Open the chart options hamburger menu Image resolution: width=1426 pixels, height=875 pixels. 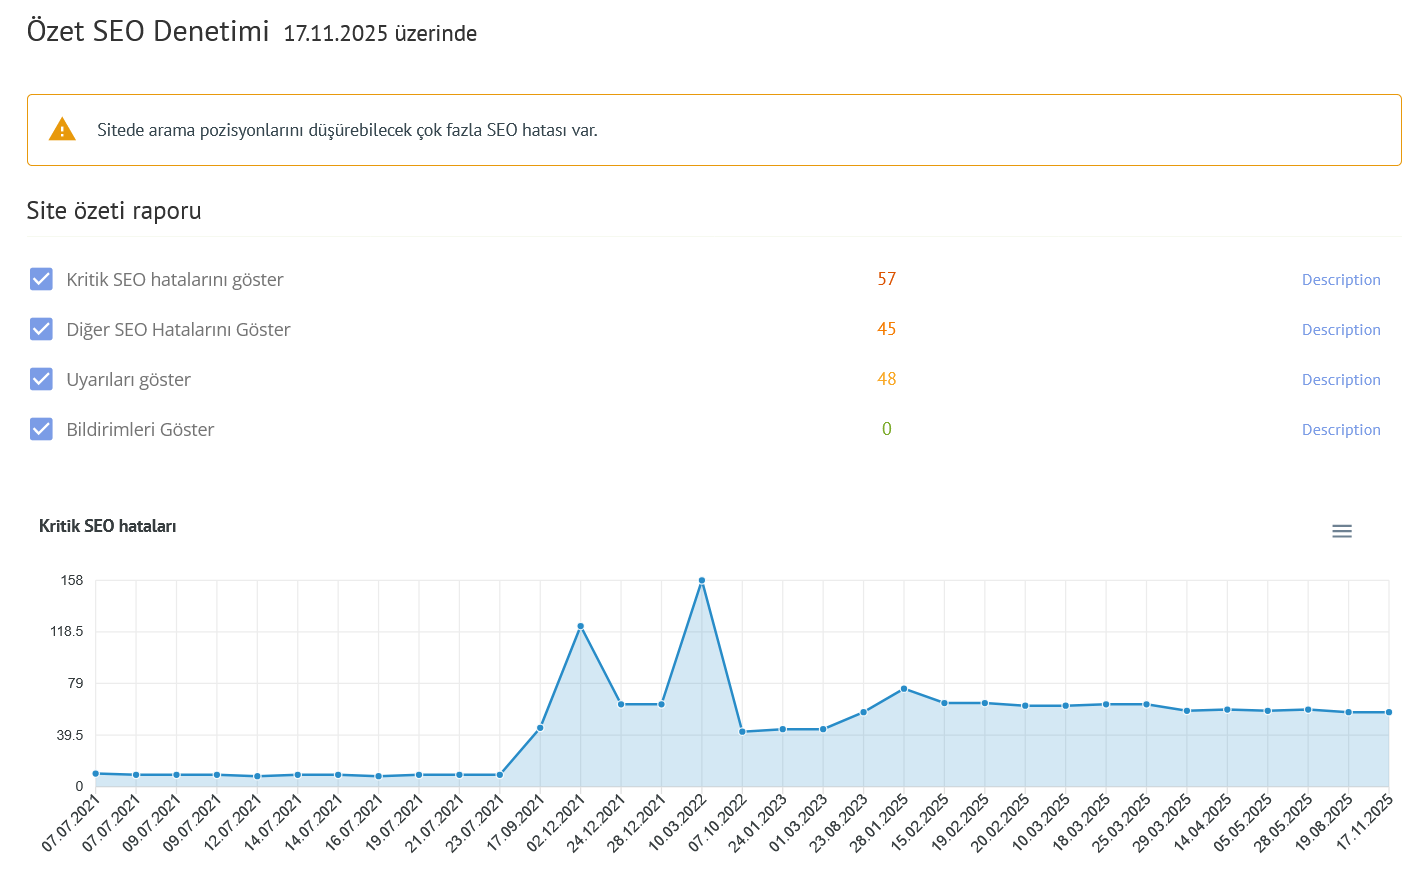(x=1341, y=530)
